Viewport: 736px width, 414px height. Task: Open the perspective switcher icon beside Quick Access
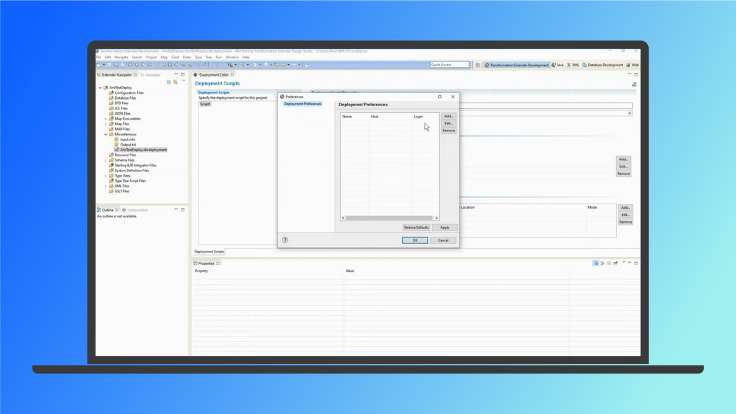(477, 65)
